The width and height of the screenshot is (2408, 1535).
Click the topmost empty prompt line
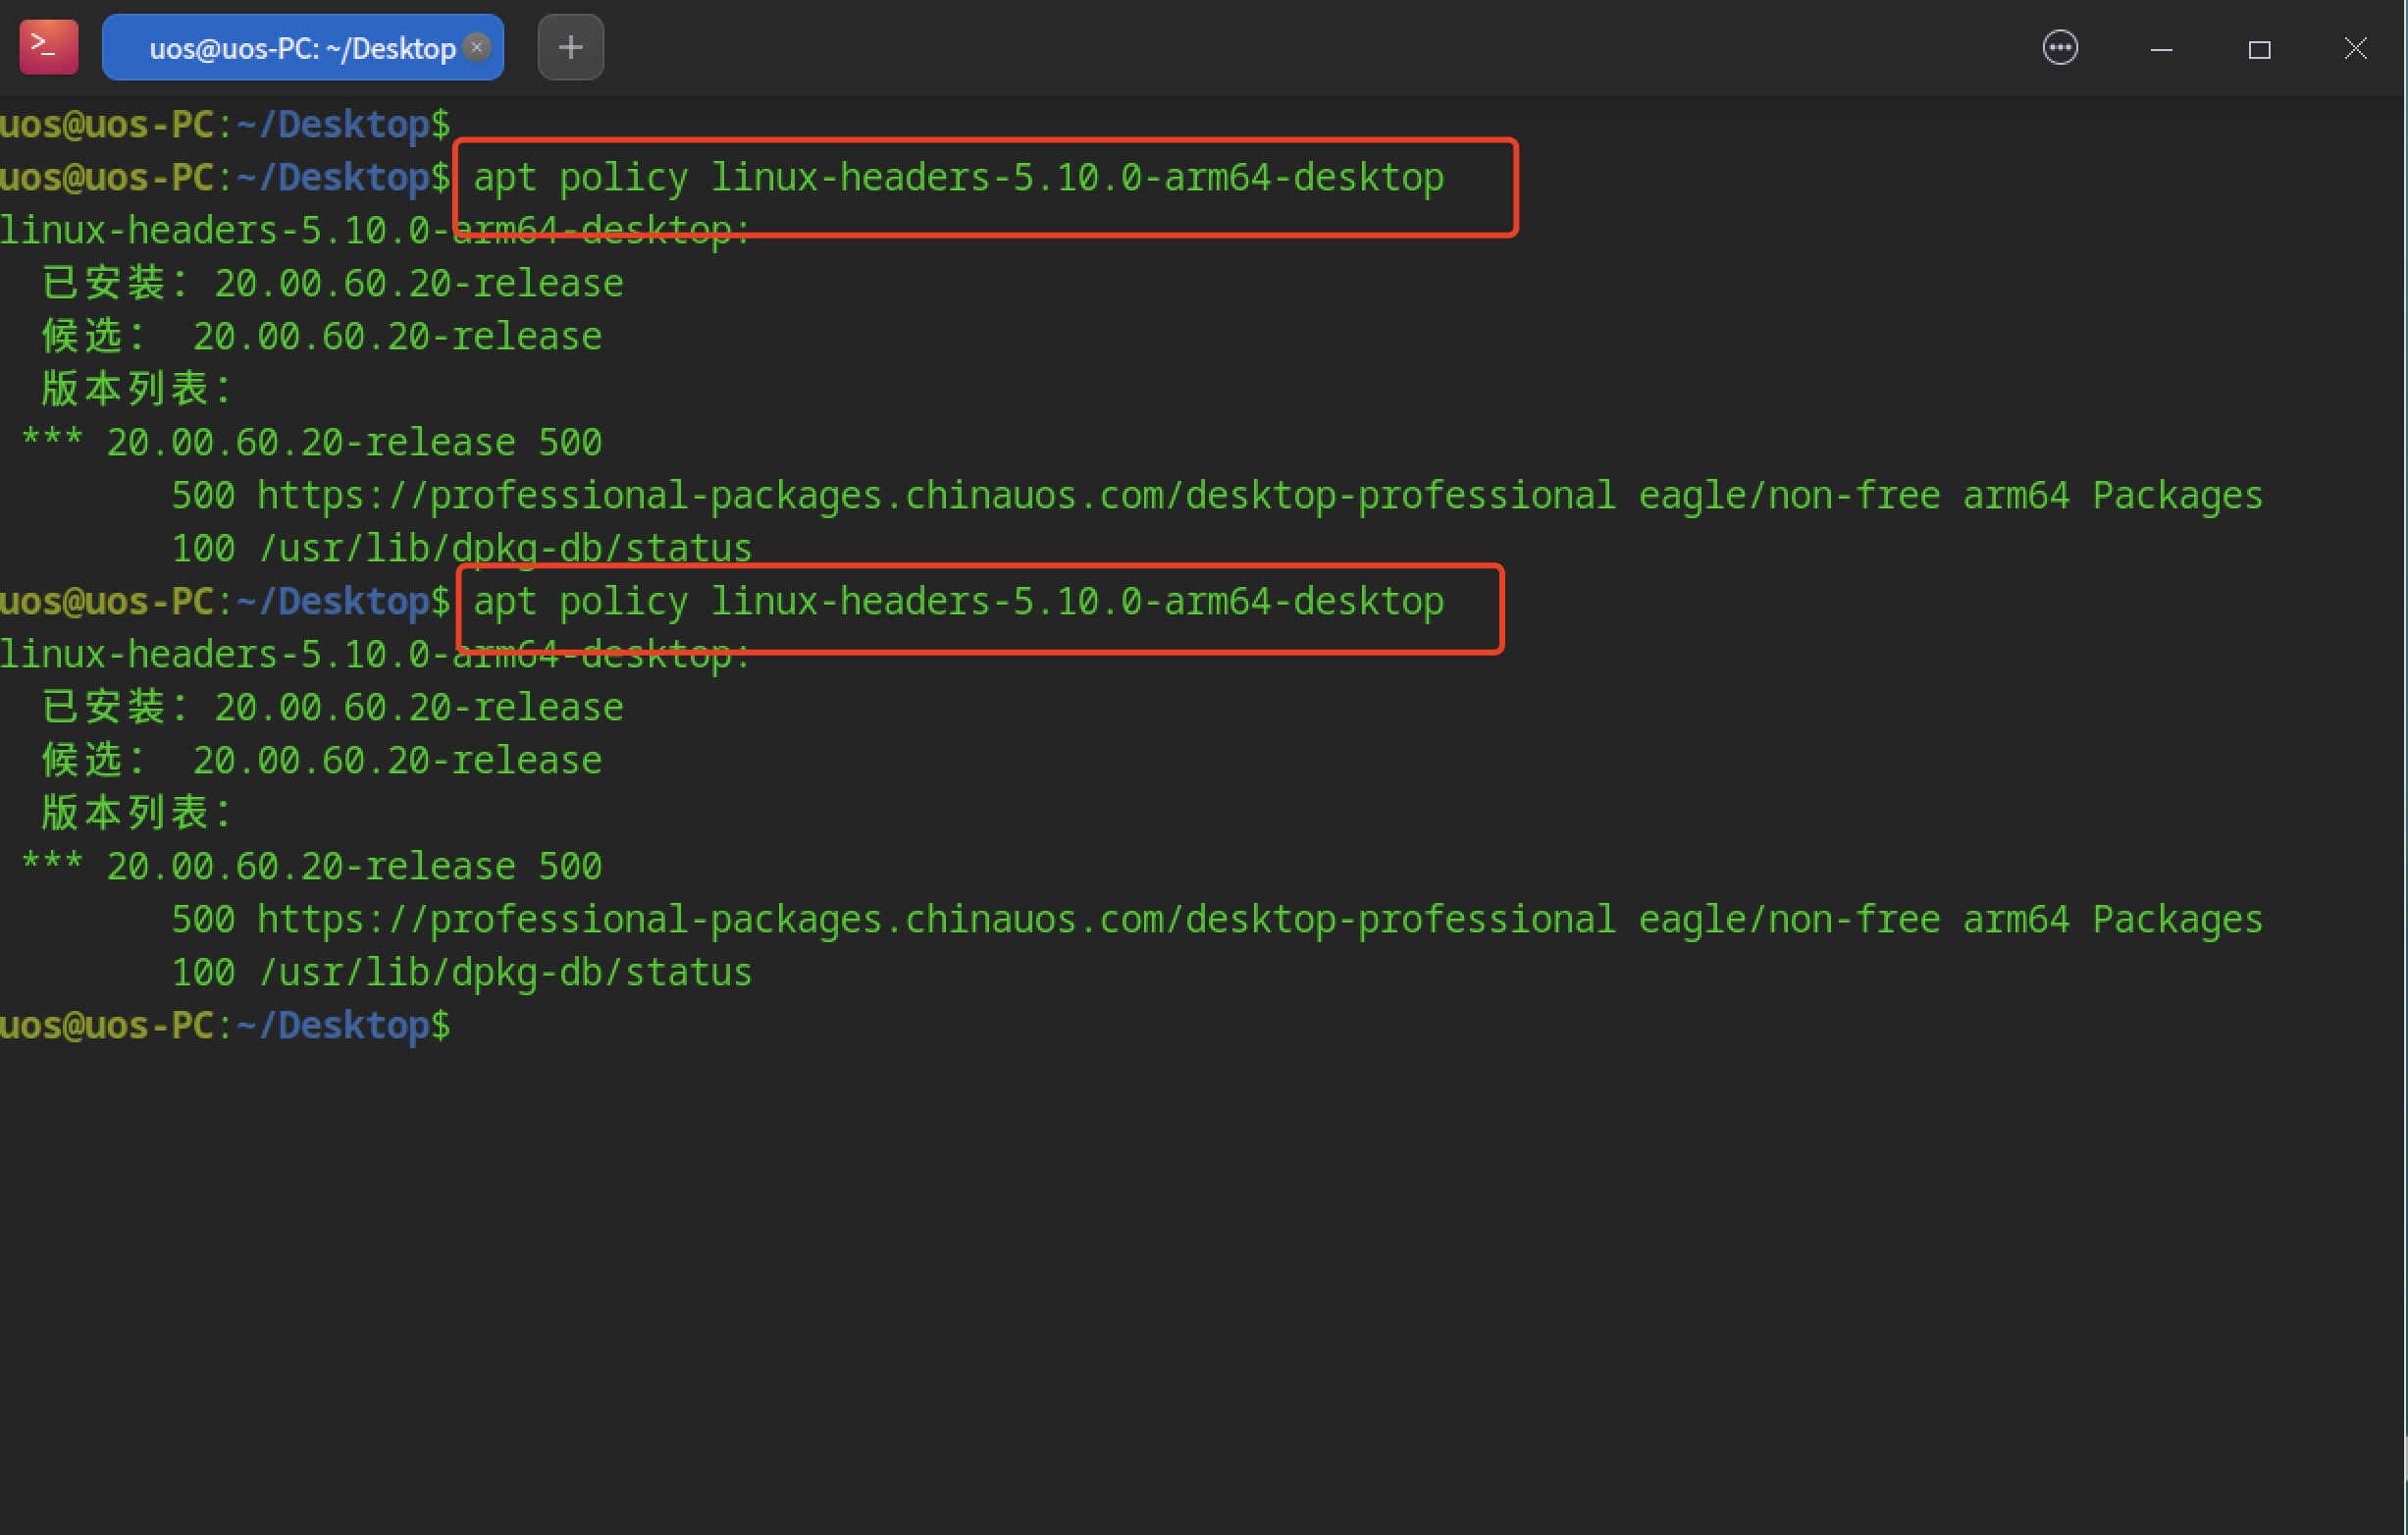coord(225,125)
